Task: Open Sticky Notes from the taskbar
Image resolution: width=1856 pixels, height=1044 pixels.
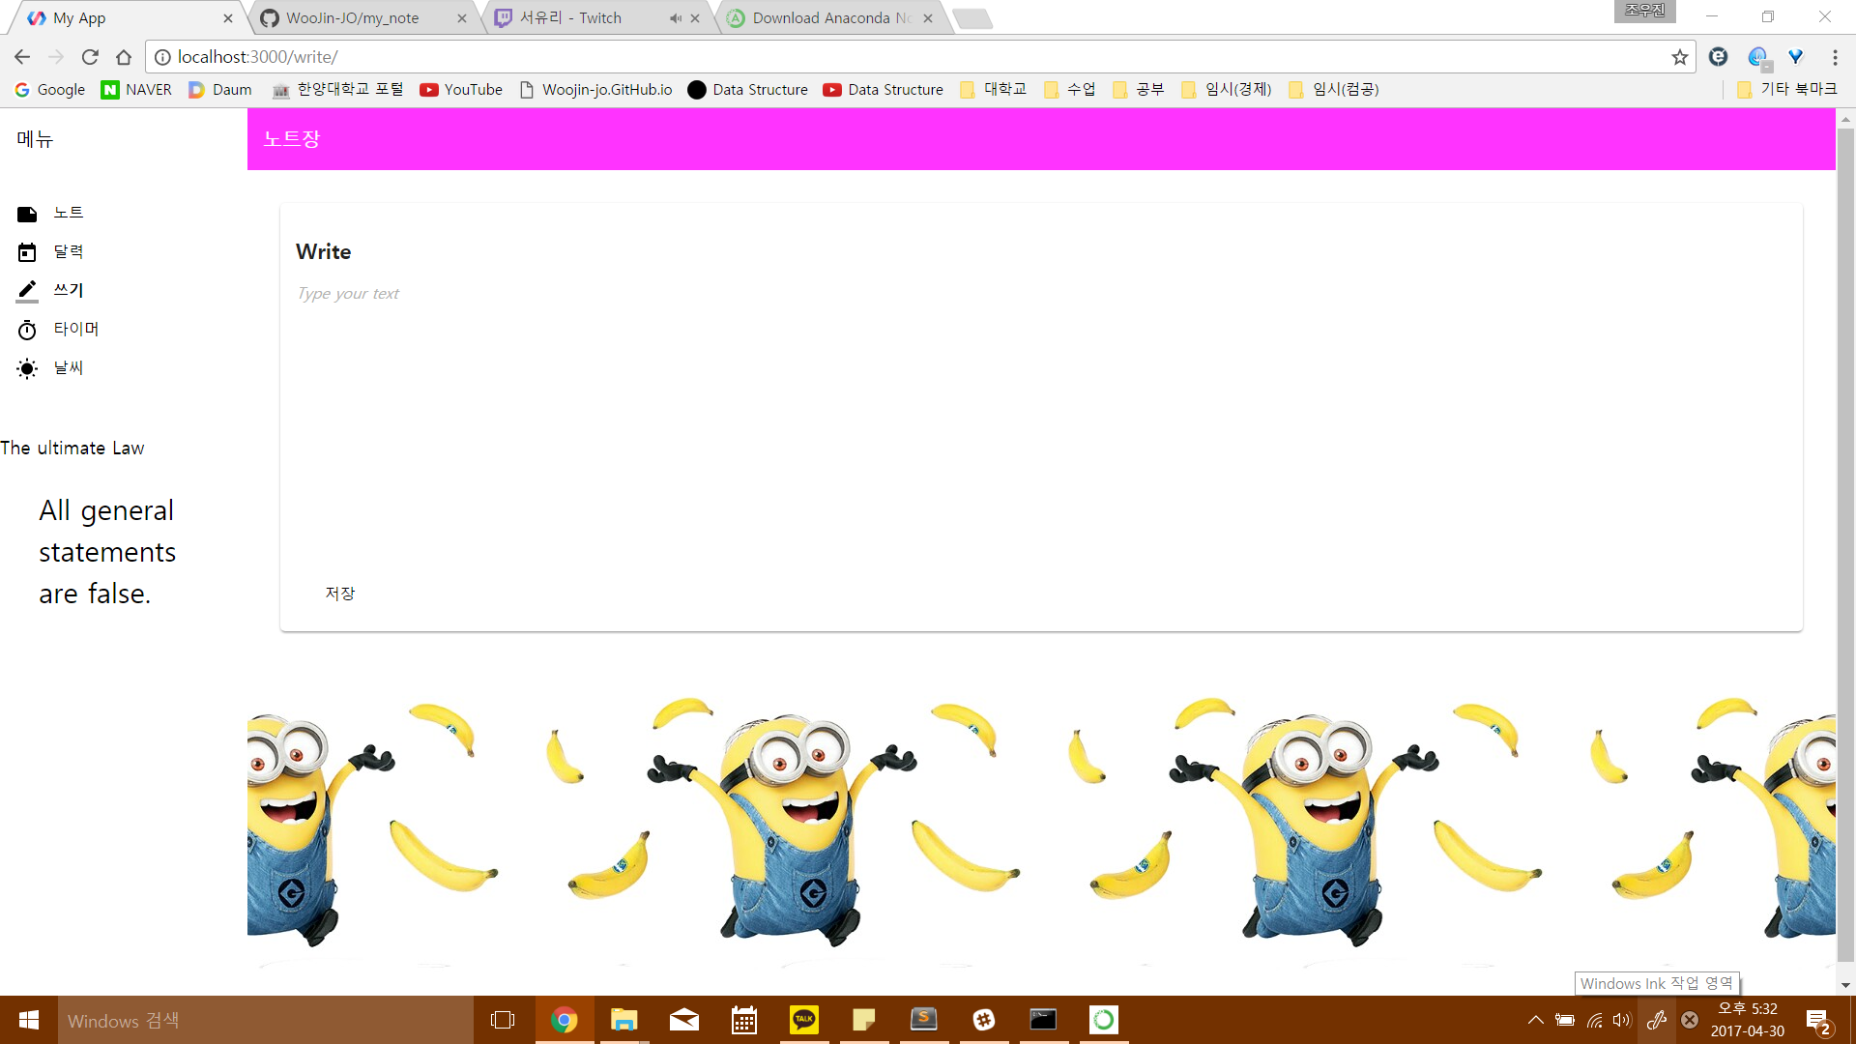Action: coord(864,1020)
